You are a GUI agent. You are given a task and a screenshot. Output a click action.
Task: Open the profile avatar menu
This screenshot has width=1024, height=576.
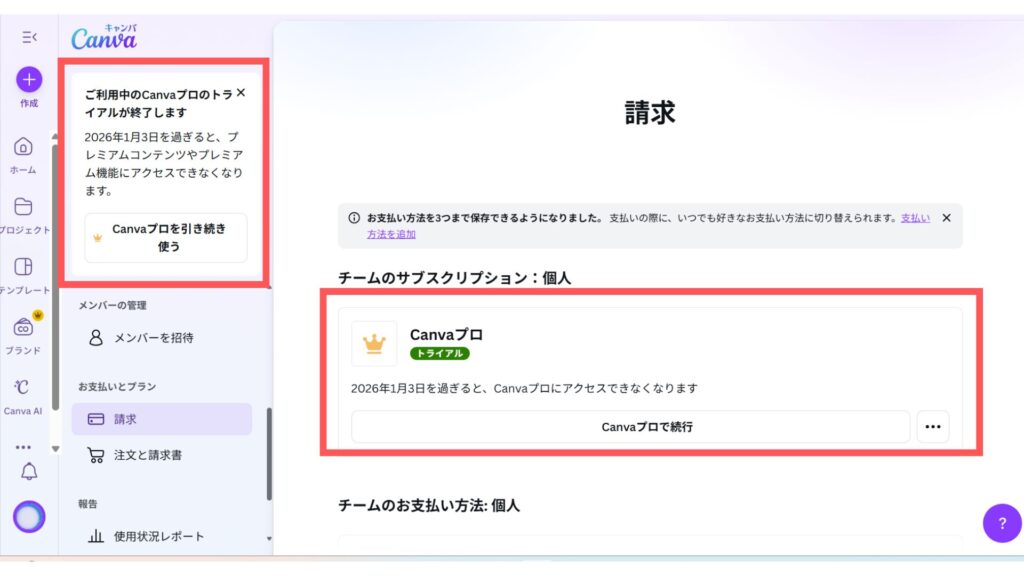click(29, 517)
